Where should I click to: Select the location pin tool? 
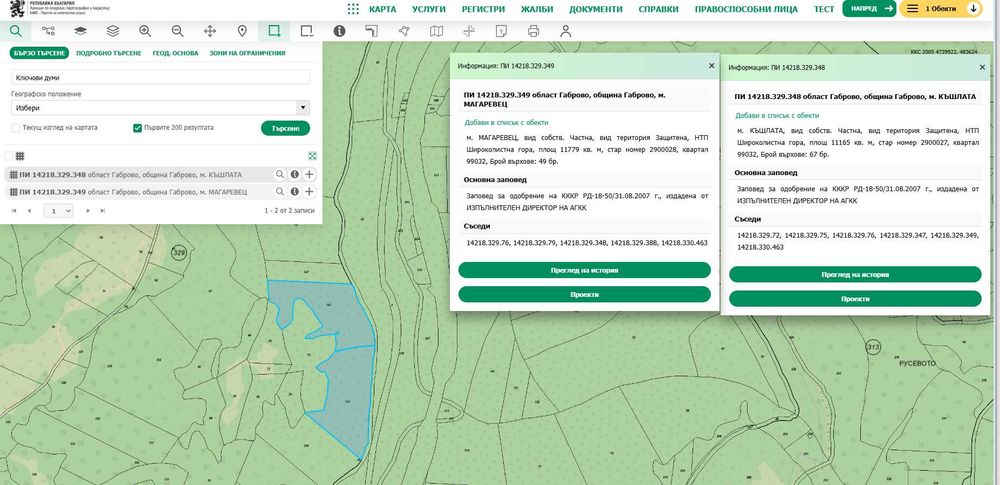[x=242, y=31]
